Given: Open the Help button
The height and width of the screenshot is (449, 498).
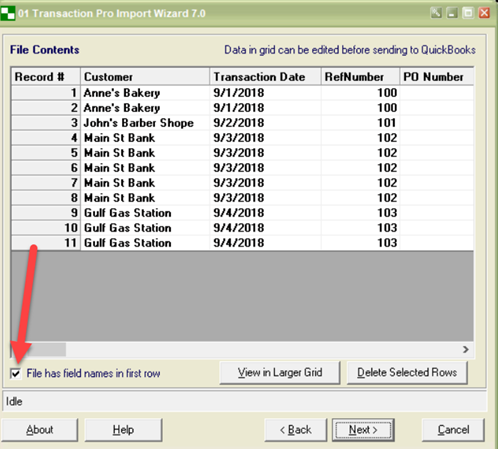Looking at the screenshot, I should [123, 430].
